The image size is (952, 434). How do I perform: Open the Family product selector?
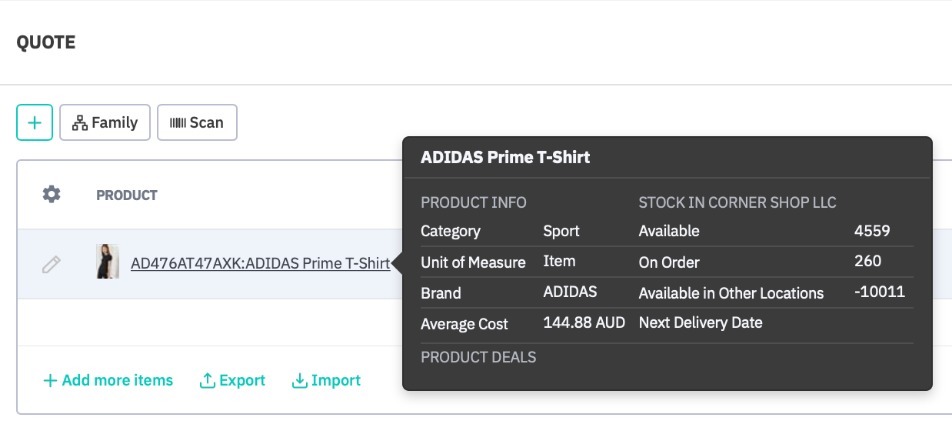(x=105, y=123)
